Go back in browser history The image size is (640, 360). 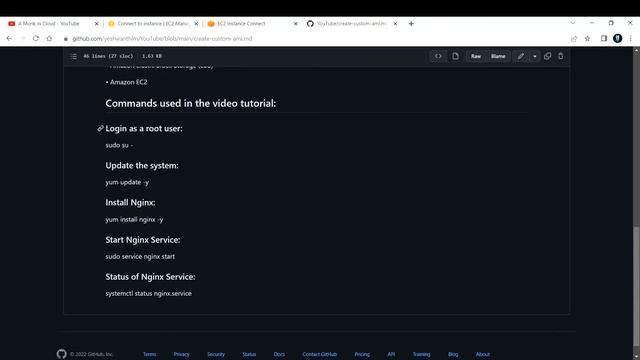coord(9,38)
